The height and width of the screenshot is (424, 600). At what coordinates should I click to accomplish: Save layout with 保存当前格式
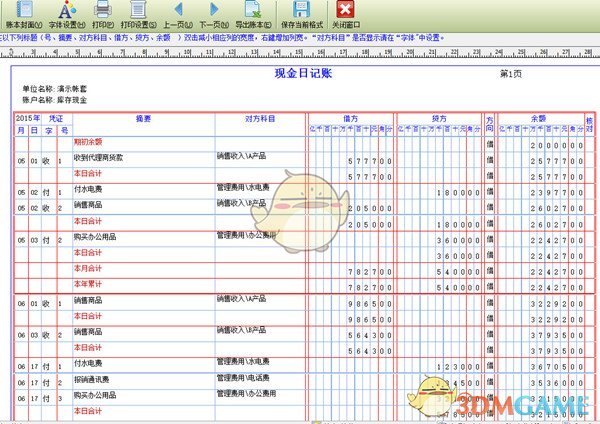click(302, 15)
